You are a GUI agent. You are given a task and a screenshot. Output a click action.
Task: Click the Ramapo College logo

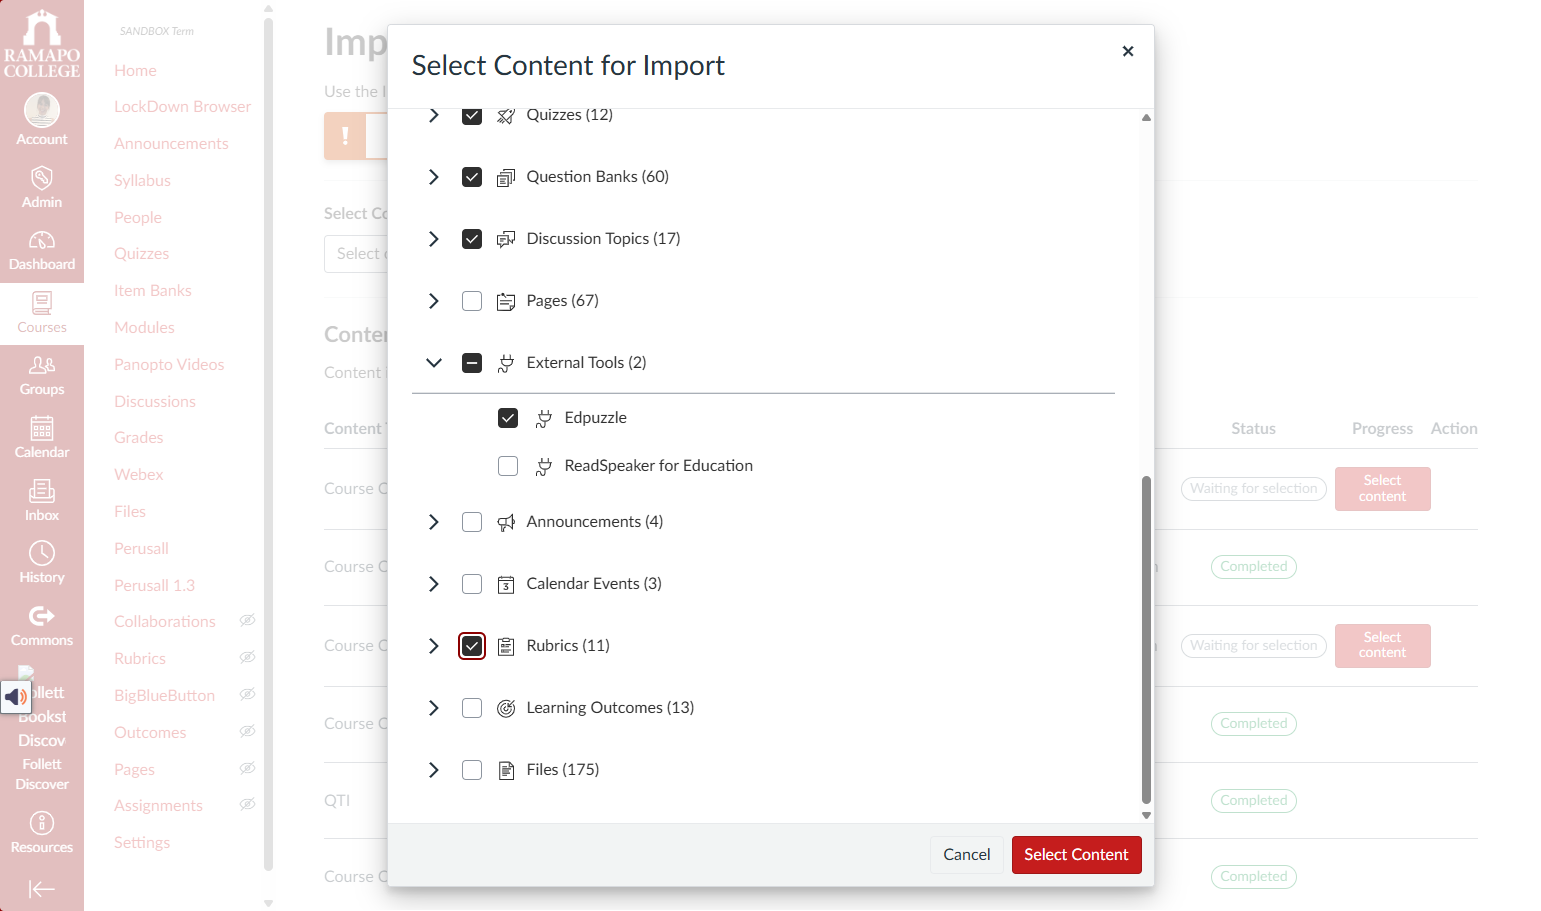coord(42,43)
